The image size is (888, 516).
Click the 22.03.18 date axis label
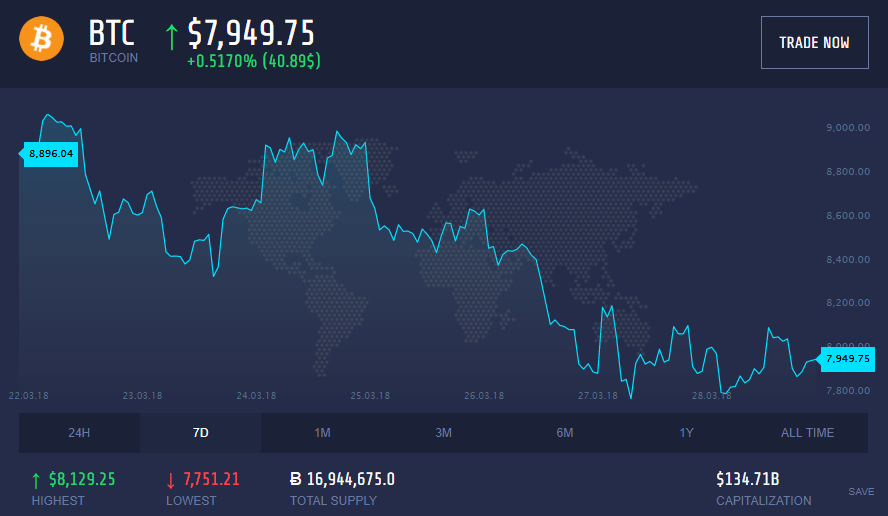28,395
